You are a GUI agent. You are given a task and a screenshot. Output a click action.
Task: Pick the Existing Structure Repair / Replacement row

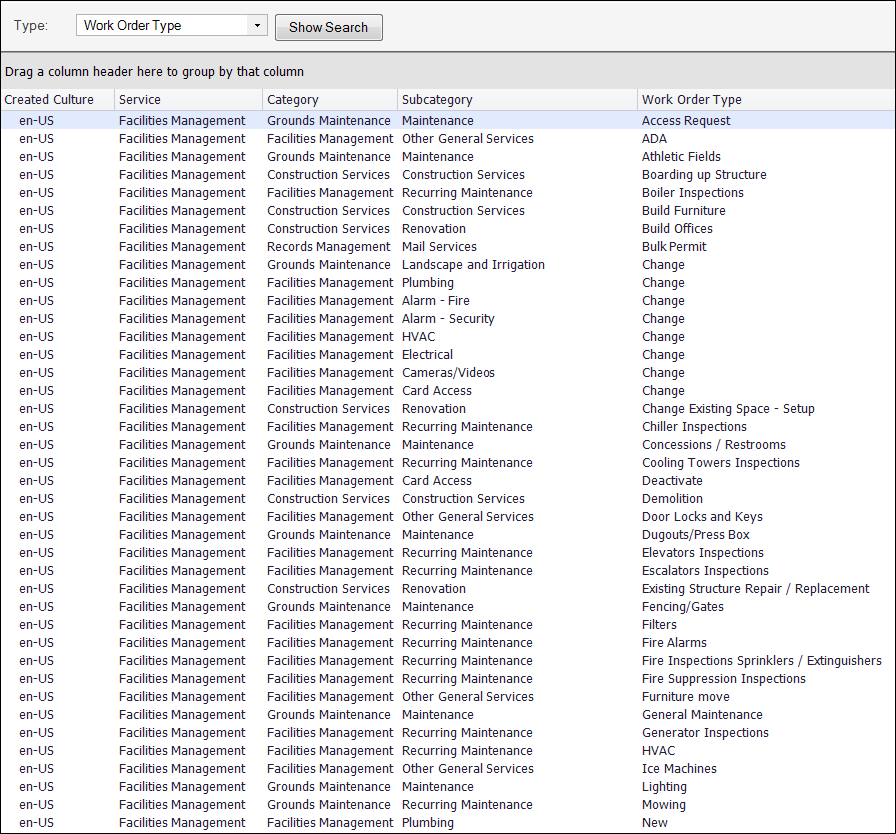pyautogui.click(x=755, y=589)
